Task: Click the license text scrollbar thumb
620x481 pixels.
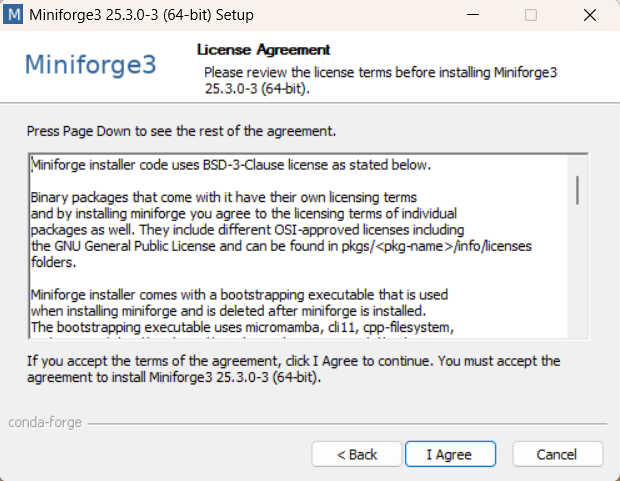Action: pos(577,190)
